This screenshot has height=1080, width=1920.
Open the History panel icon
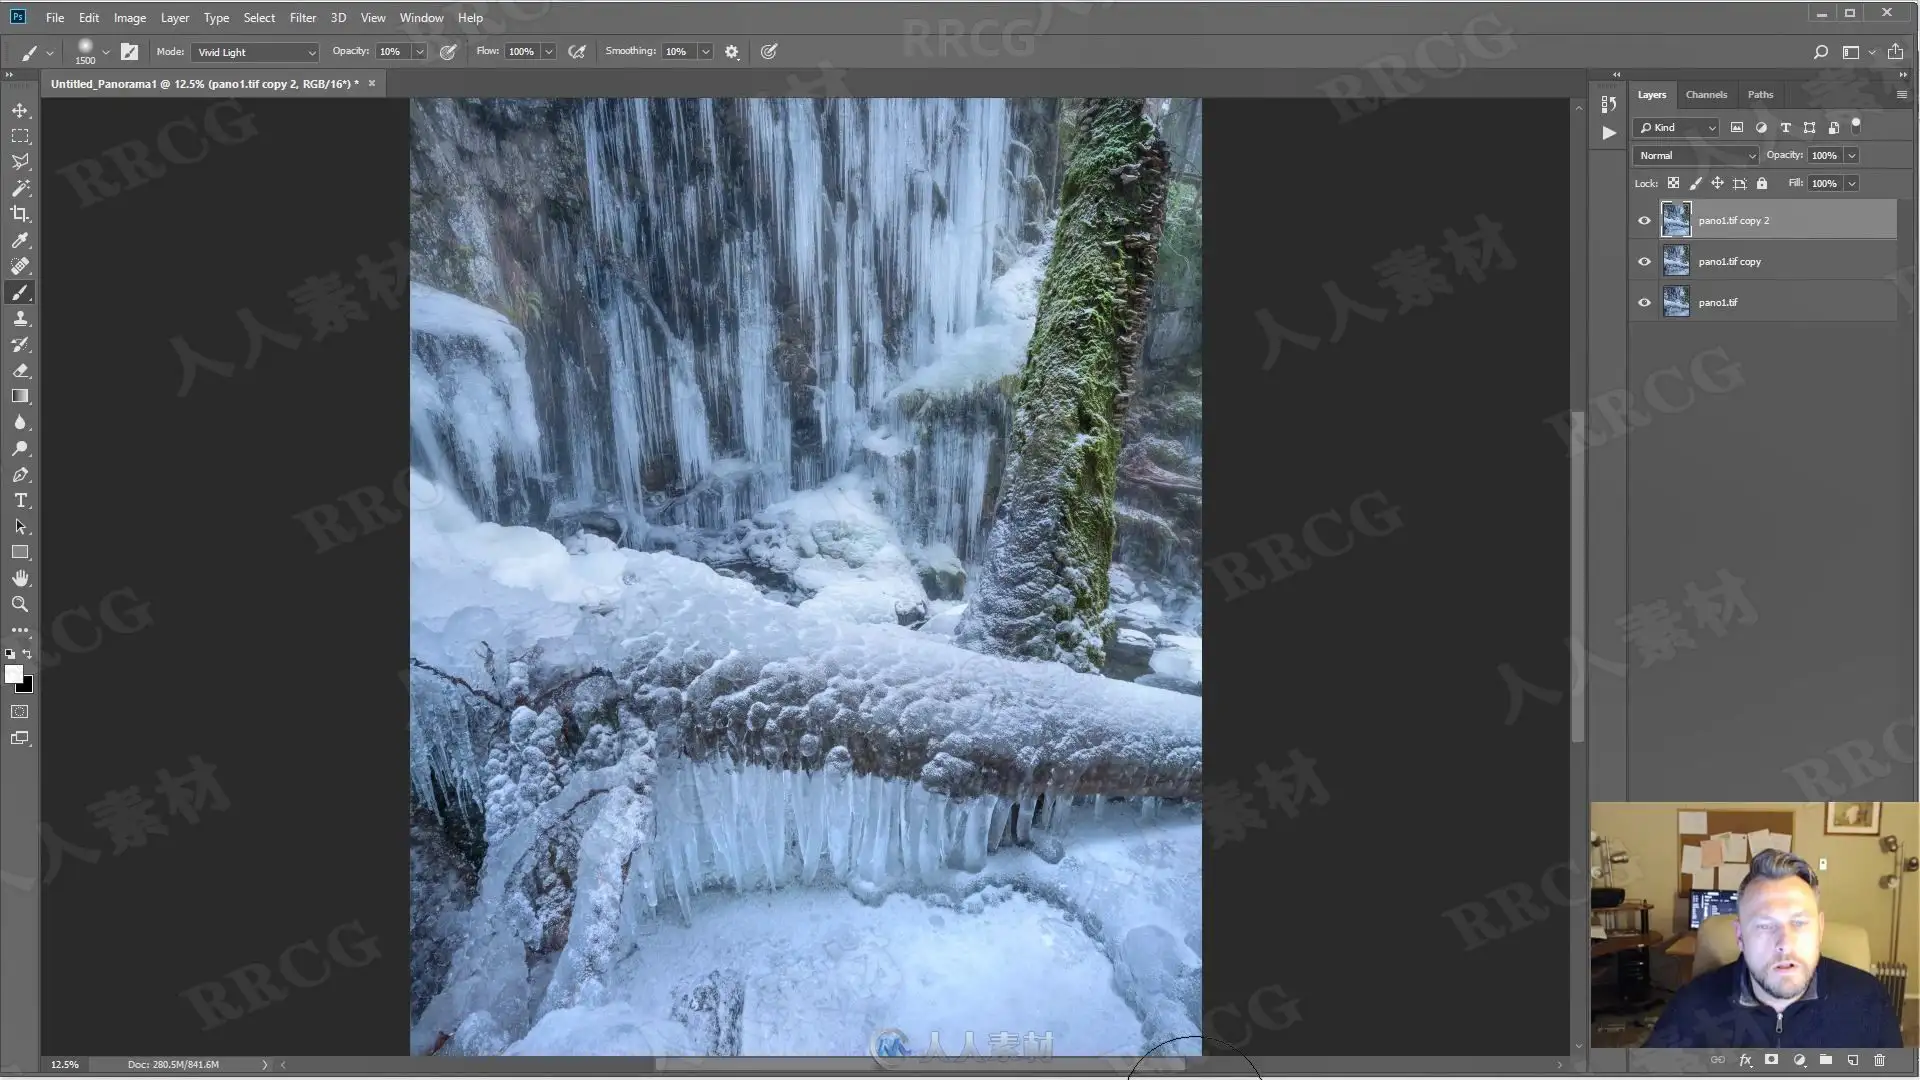1608,104
